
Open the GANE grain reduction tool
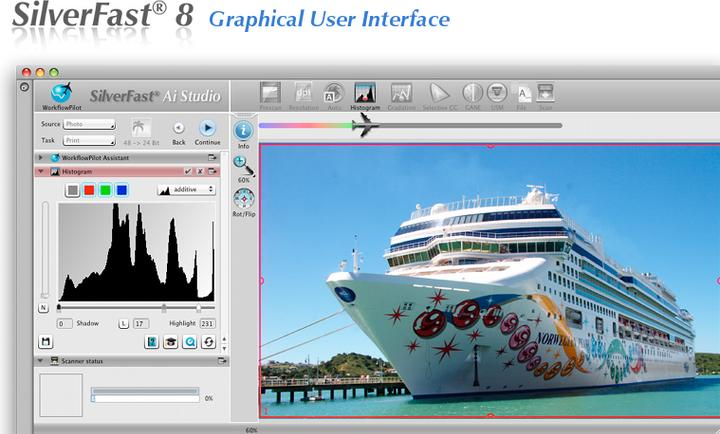[x=472, y=93]
